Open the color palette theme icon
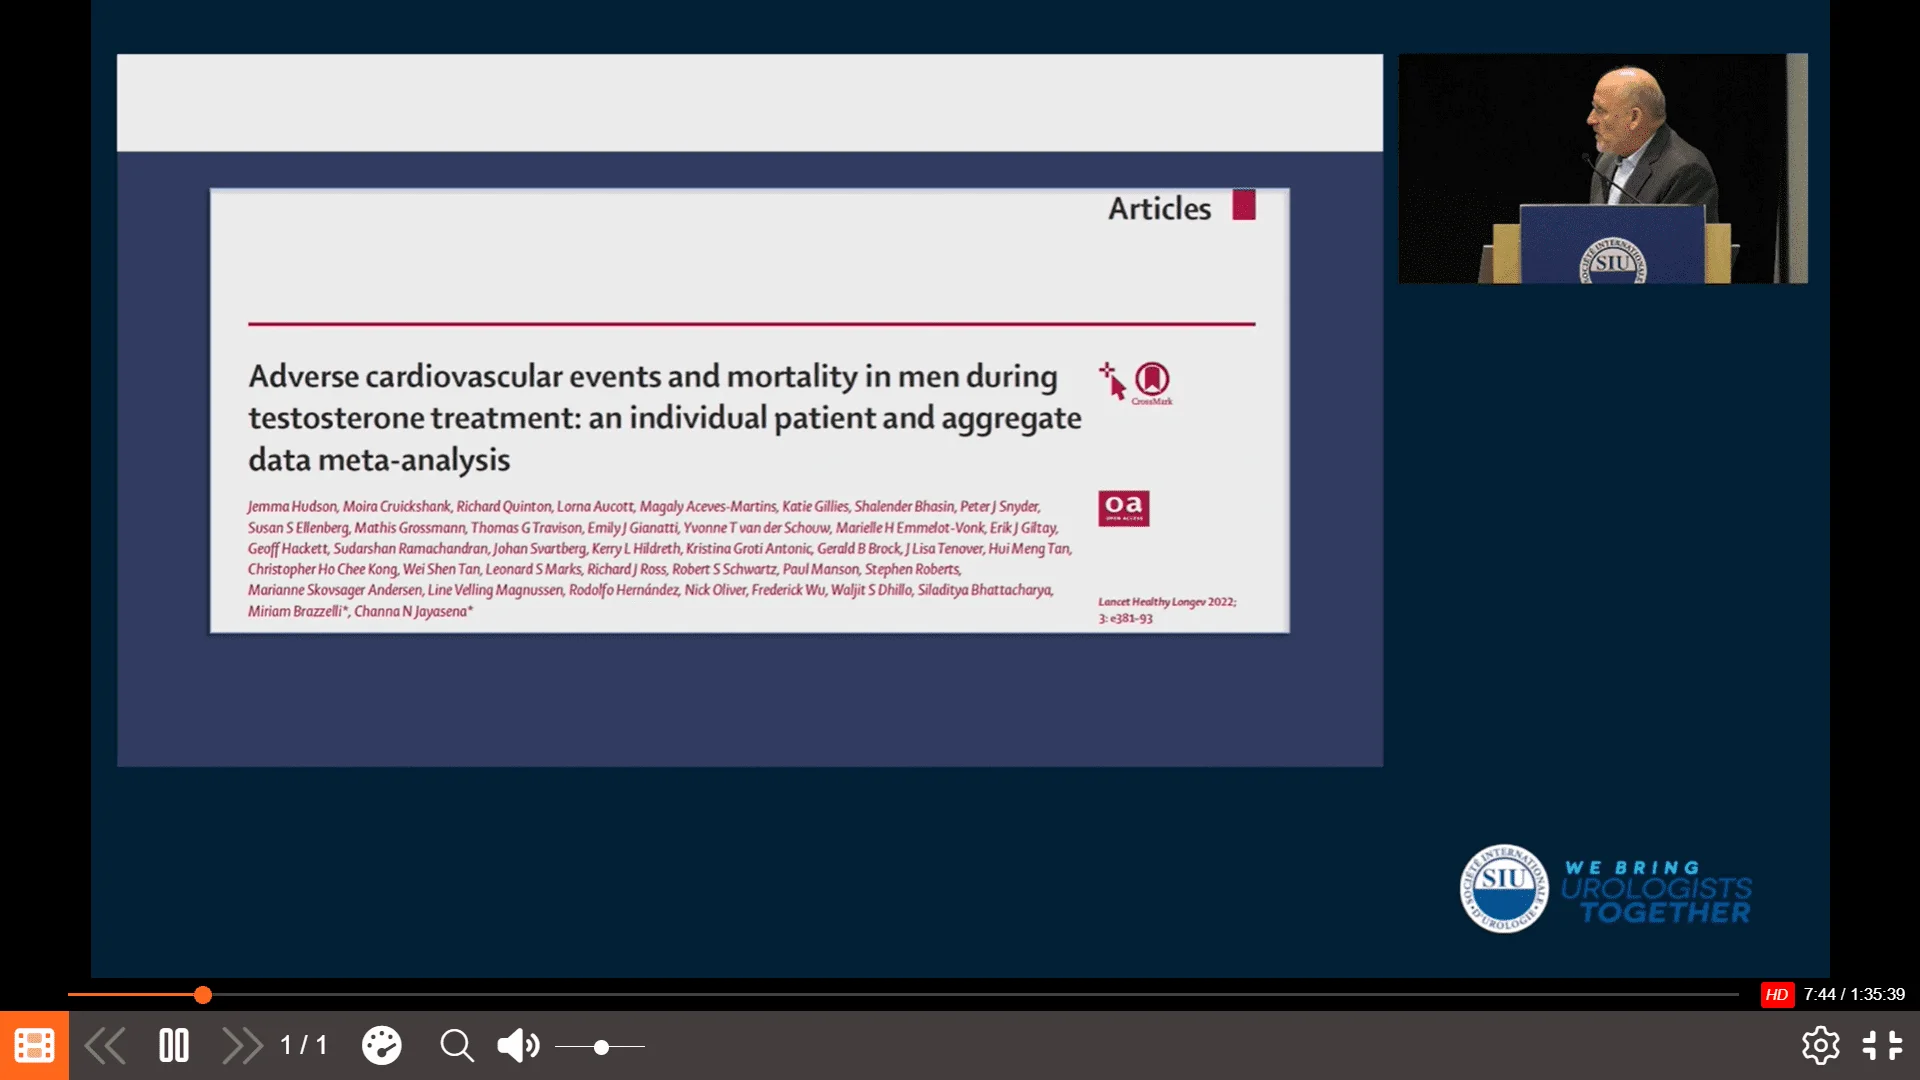The width and height of the screenshot is (1920, 1080). [381, 1046]
